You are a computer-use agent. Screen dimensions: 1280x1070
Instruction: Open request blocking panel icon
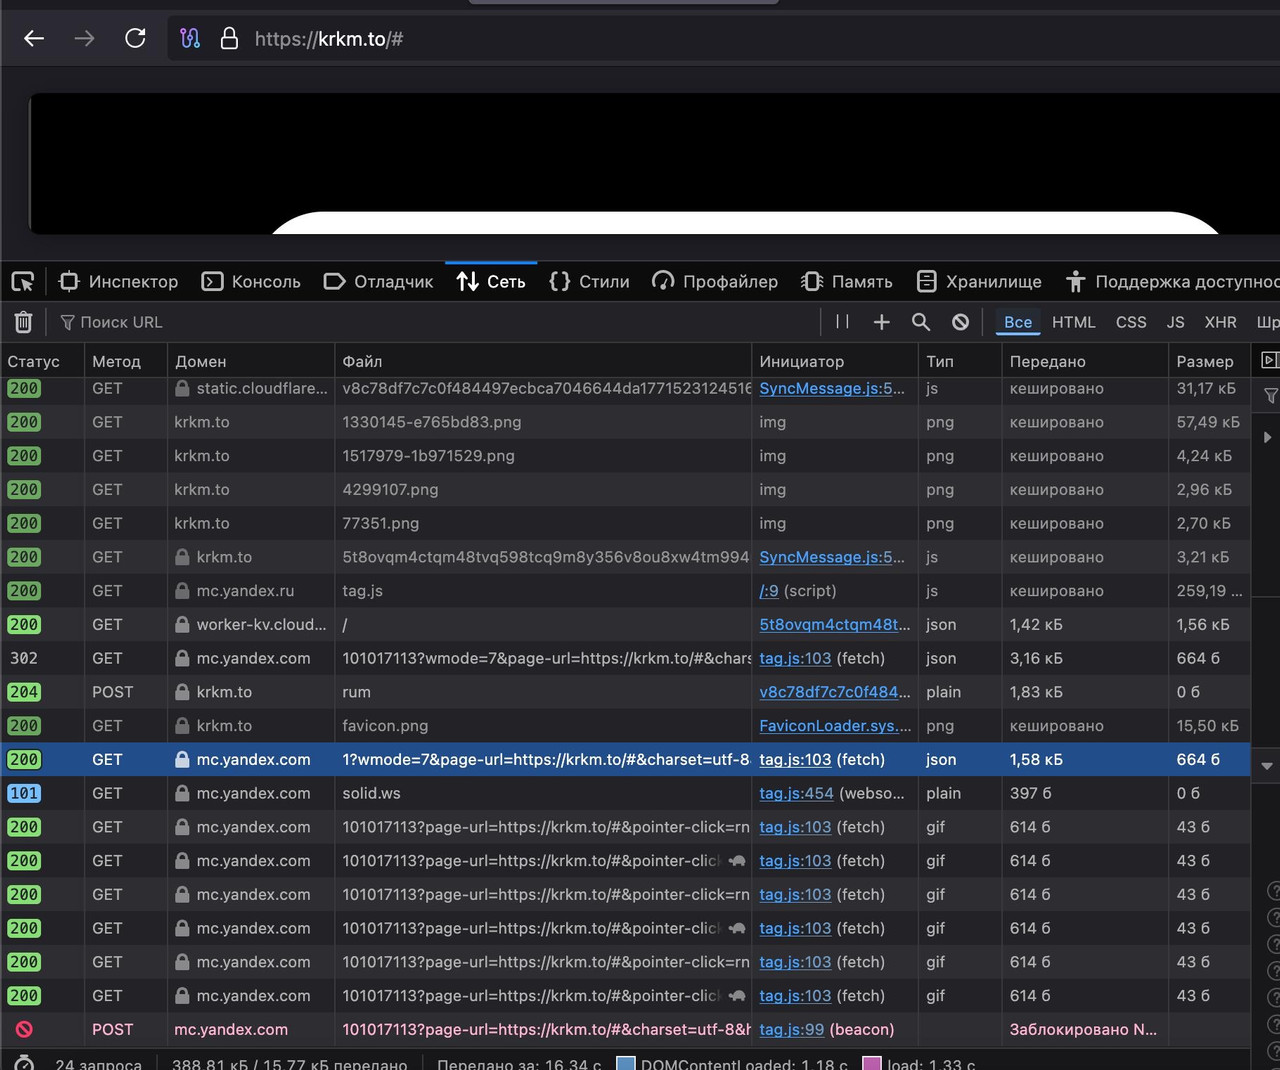click(x=960, y=322)
